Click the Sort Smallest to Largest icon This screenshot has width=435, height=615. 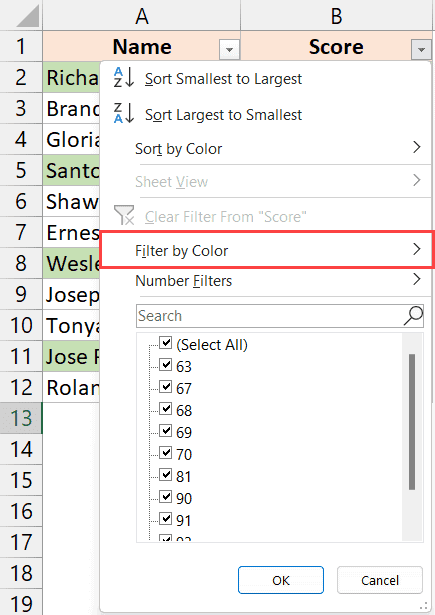coord(124,78)
